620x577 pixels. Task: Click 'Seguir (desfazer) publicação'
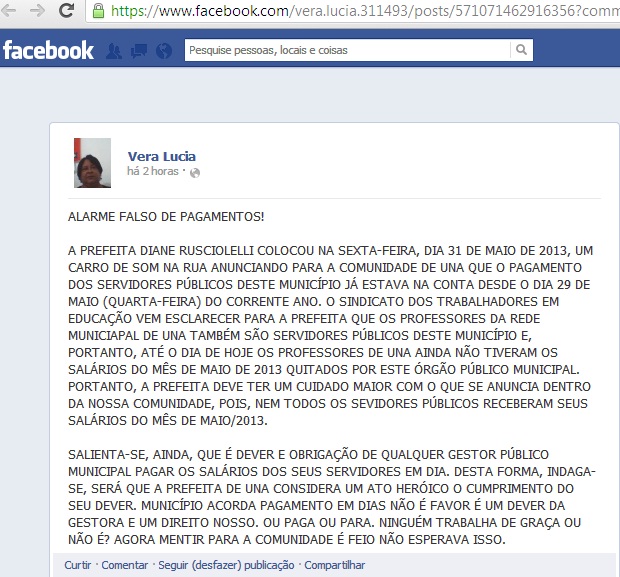tap(226, 565)
